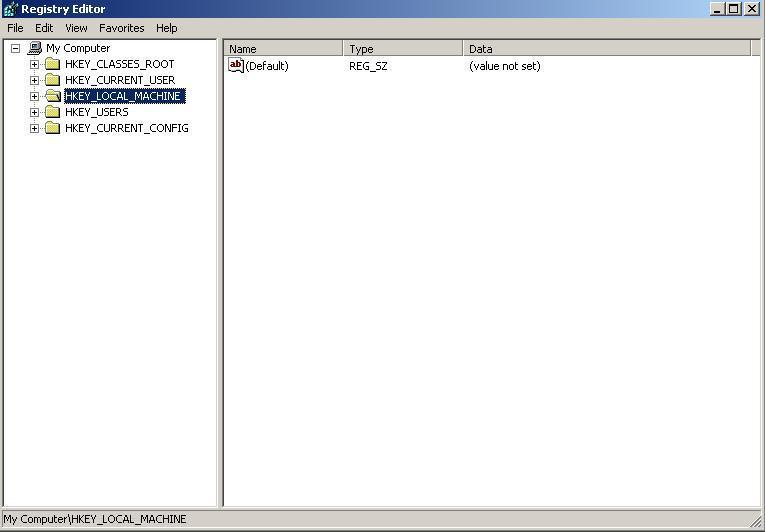Minimize the Registry Editor window
The width and height of the screenshot is (765, 532).
[717, 9]
